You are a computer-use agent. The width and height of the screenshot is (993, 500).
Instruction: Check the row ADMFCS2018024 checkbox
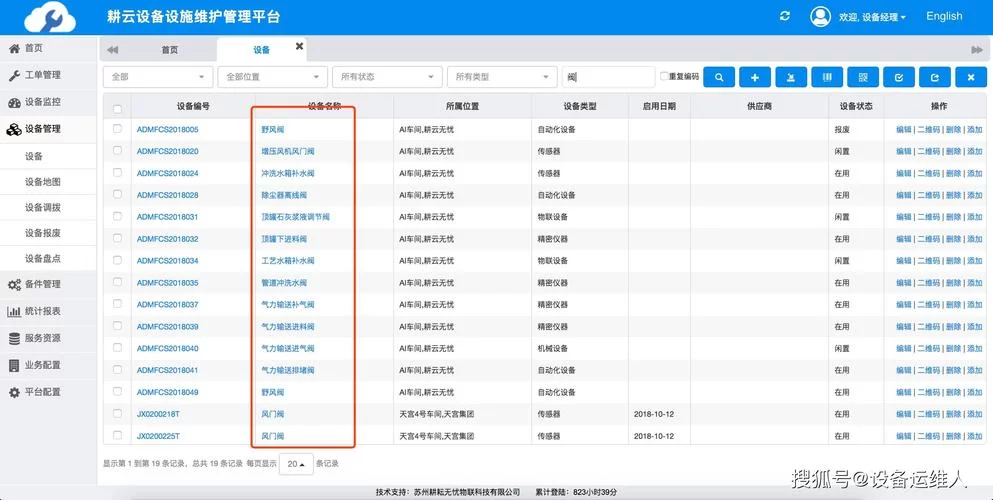117,172
